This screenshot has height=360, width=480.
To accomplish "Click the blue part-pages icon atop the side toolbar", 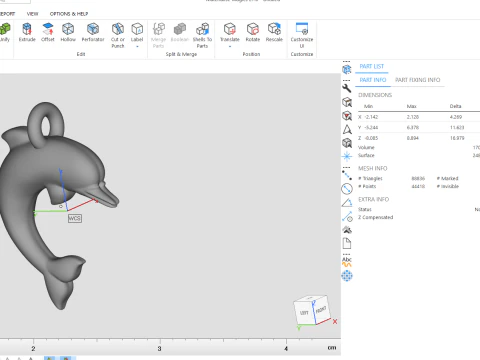I will [x=347, y=69].
